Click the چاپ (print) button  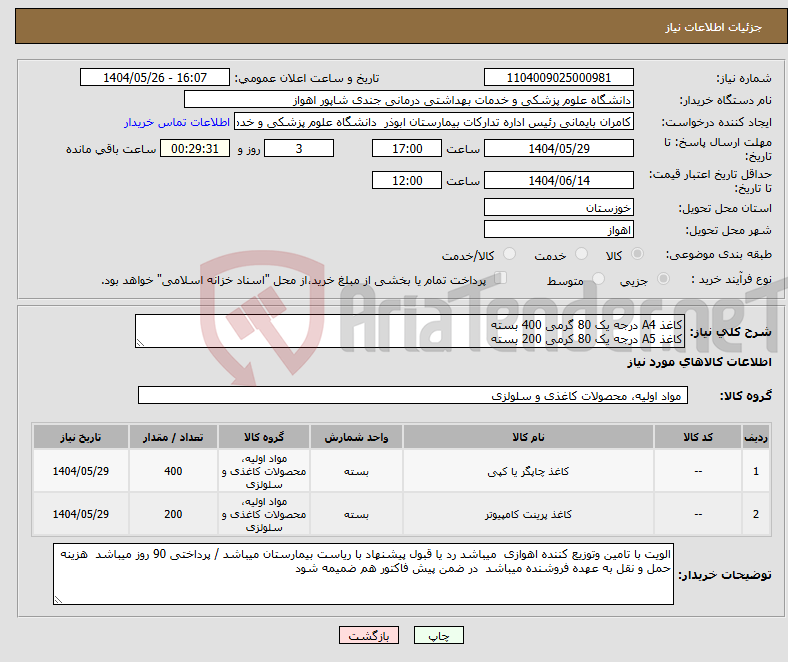[x=438, y=635]
